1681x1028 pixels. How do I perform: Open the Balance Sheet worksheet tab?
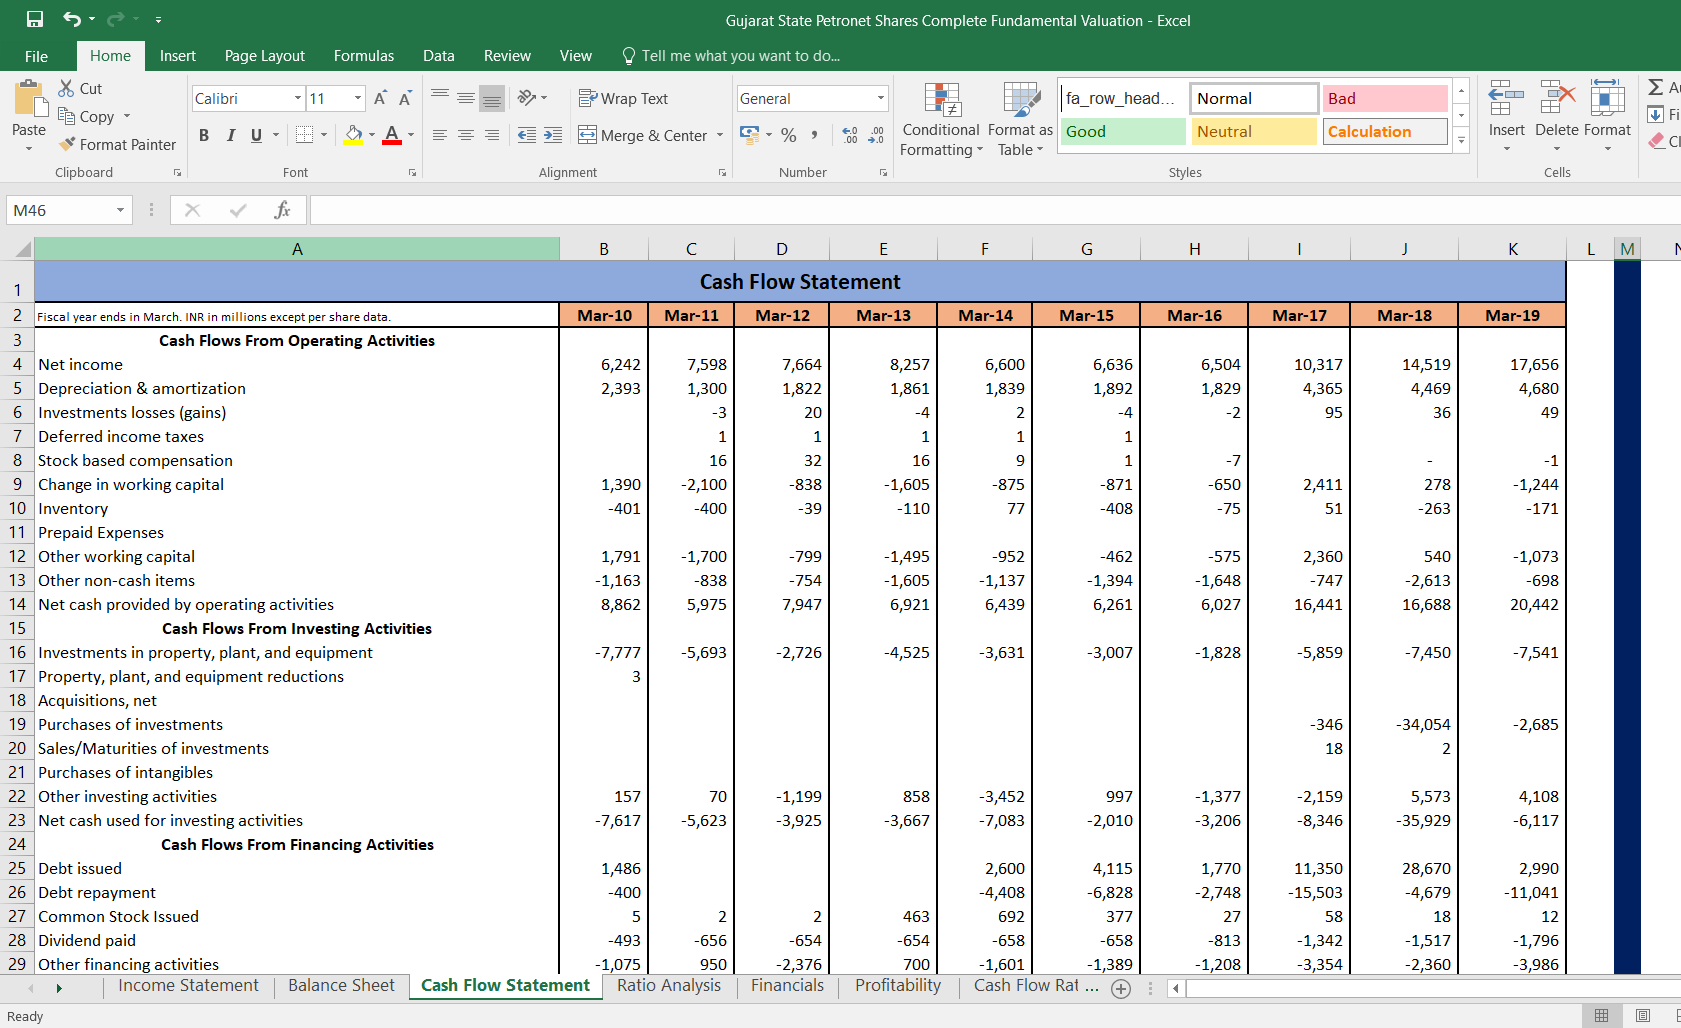click(x=341, y=986)
